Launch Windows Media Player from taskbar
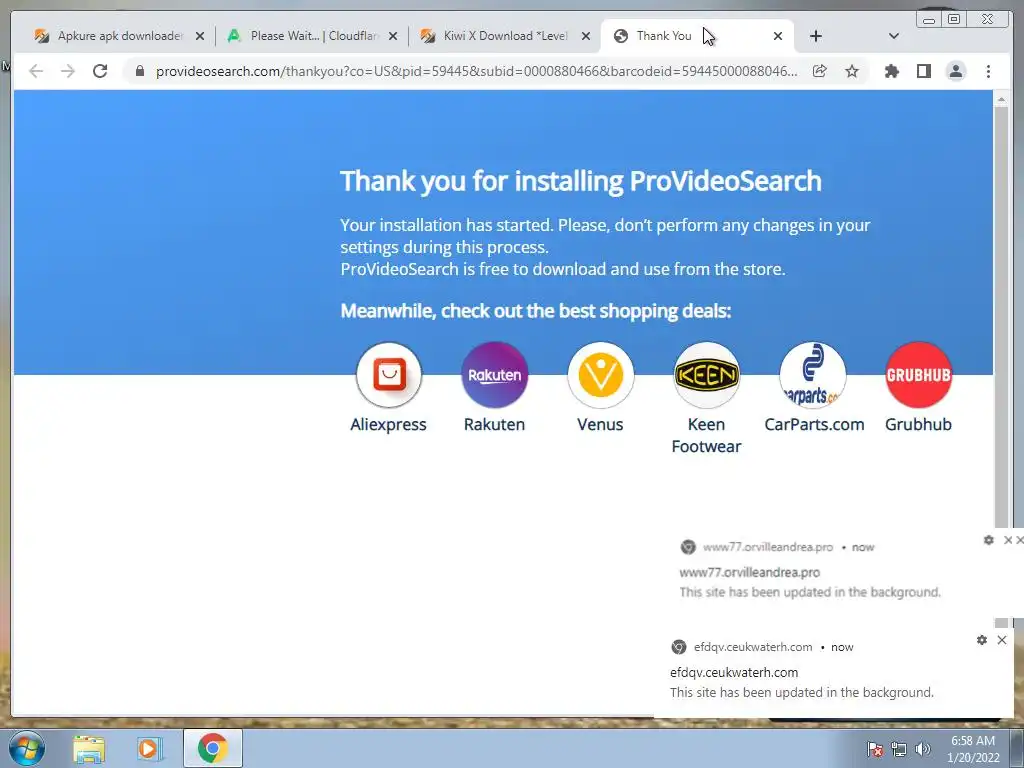Viewport: 1024px width, 768px height. (x=149, y=749)
